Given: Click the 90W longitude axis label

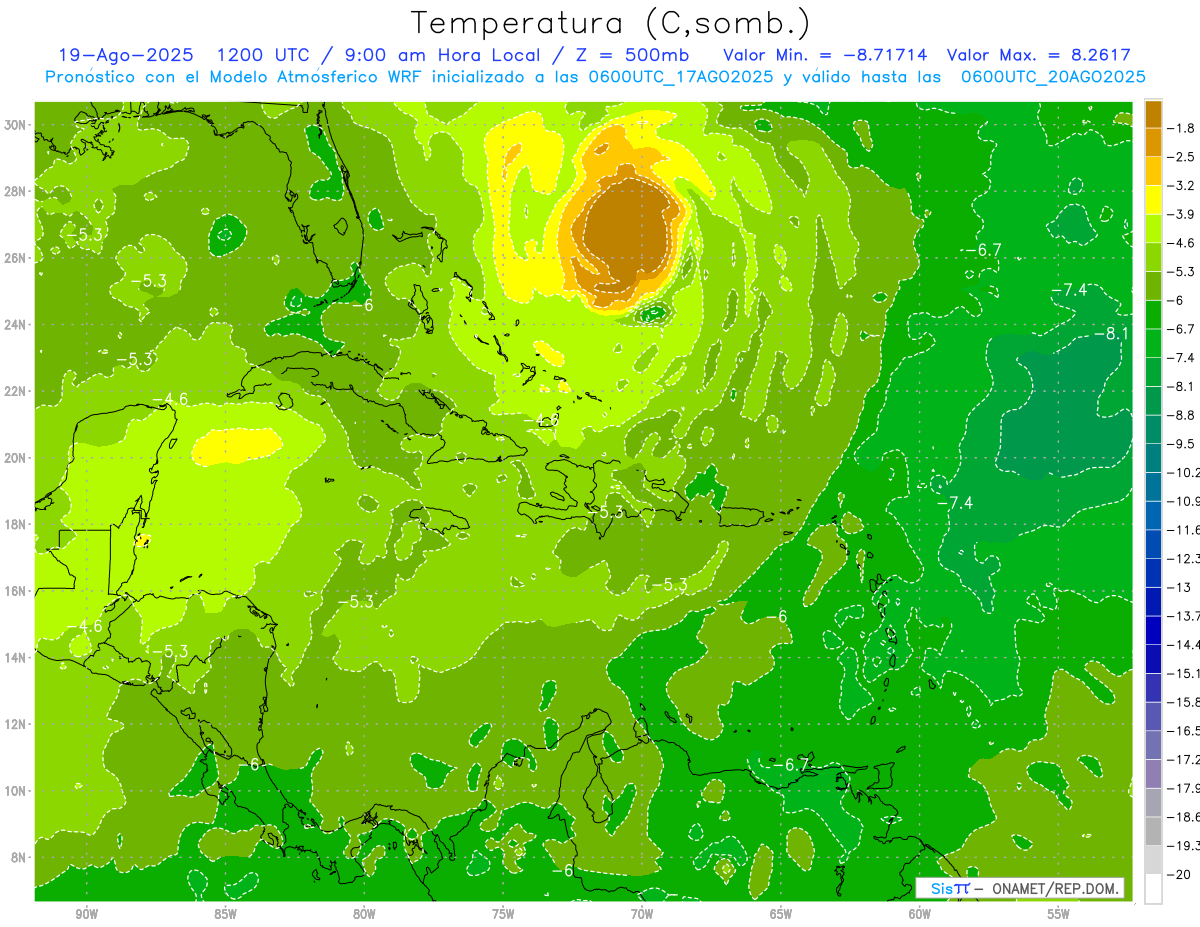Looking at the screenshot, I should click(86, 914).
